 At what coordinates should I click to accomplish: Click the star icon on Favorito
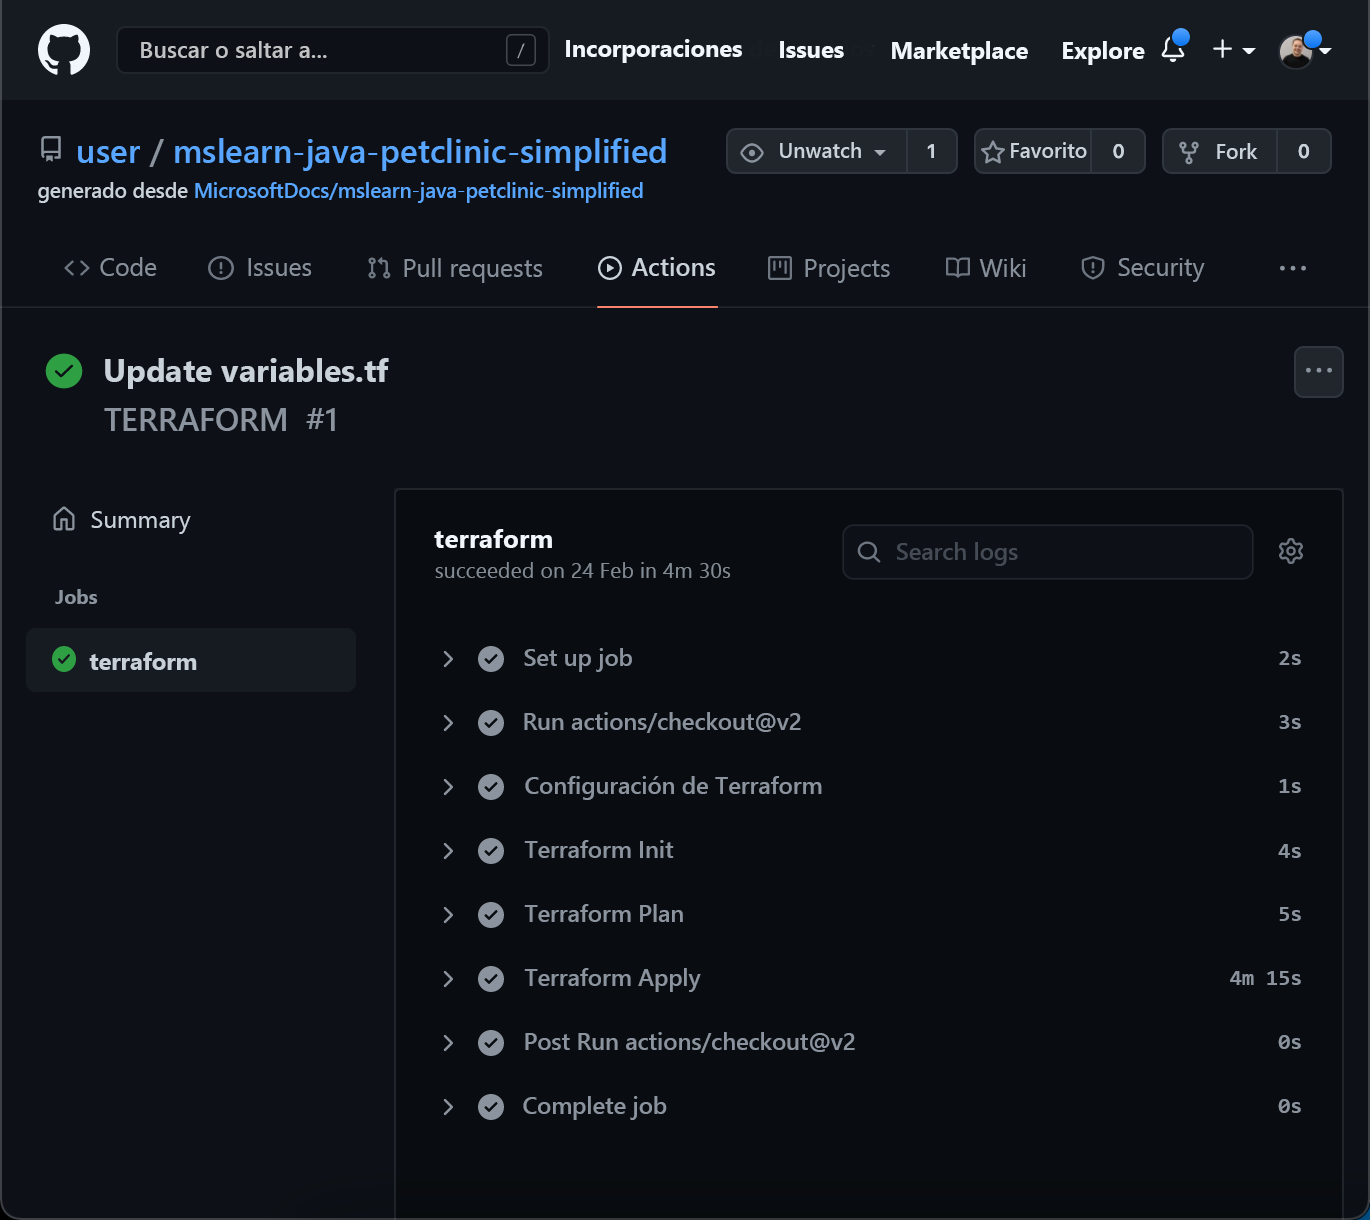(x=992, y=152)
